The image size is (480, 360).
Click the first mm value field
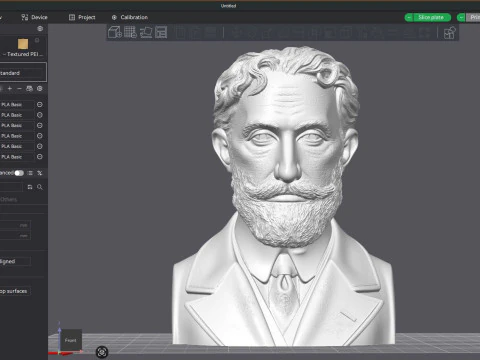point(15,225)
